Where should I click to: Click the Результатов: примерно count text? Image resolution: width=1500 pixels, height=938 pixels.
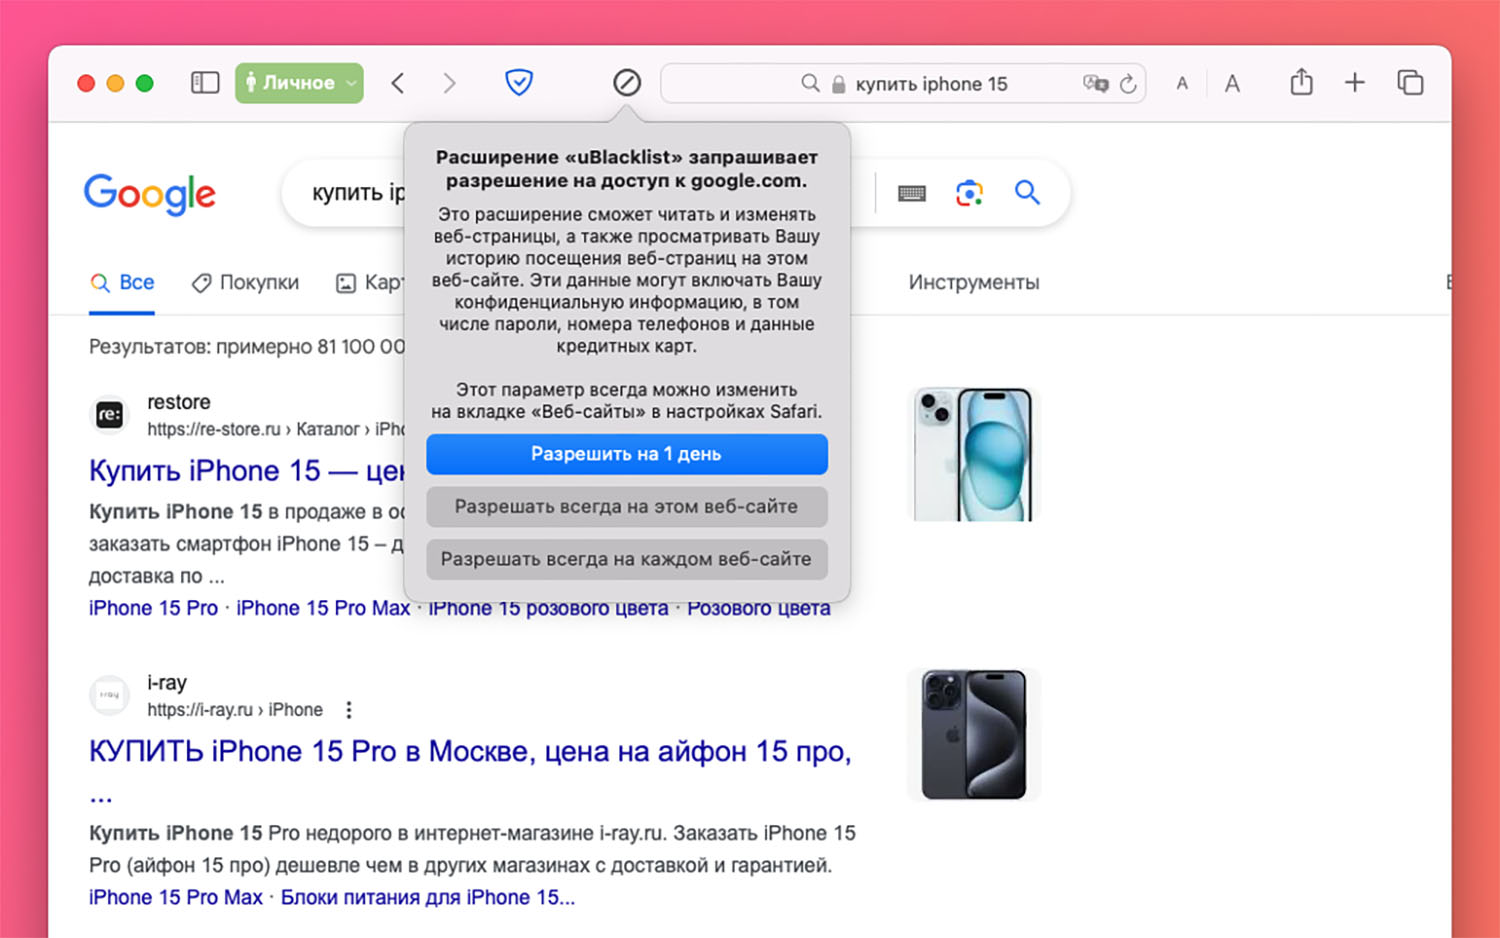[x=247, y=347]
